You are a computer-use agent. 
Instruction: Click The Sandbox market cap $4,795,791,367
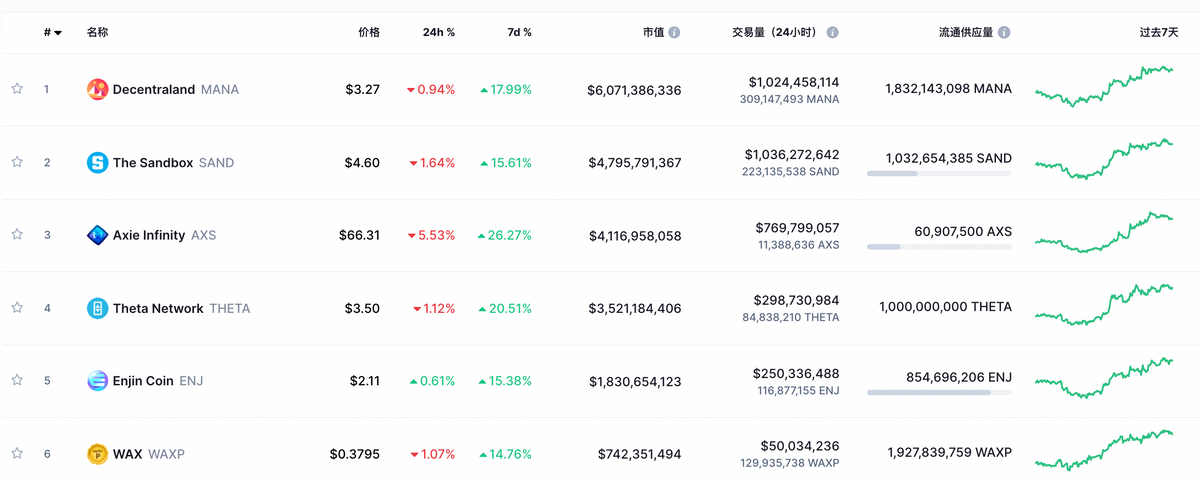(635, 163)
